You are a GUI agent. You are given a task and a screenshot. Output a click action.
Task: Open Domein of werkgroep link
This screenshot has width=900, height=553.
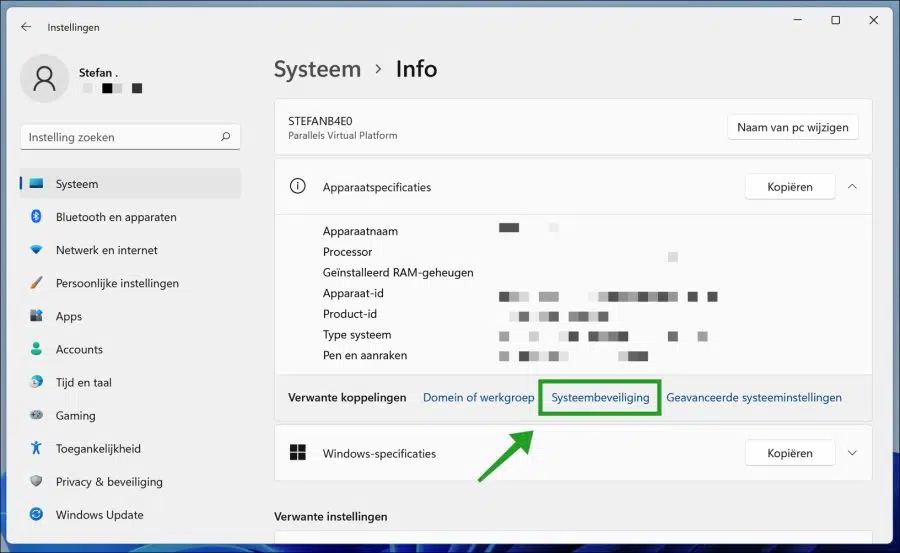point(479,397)
